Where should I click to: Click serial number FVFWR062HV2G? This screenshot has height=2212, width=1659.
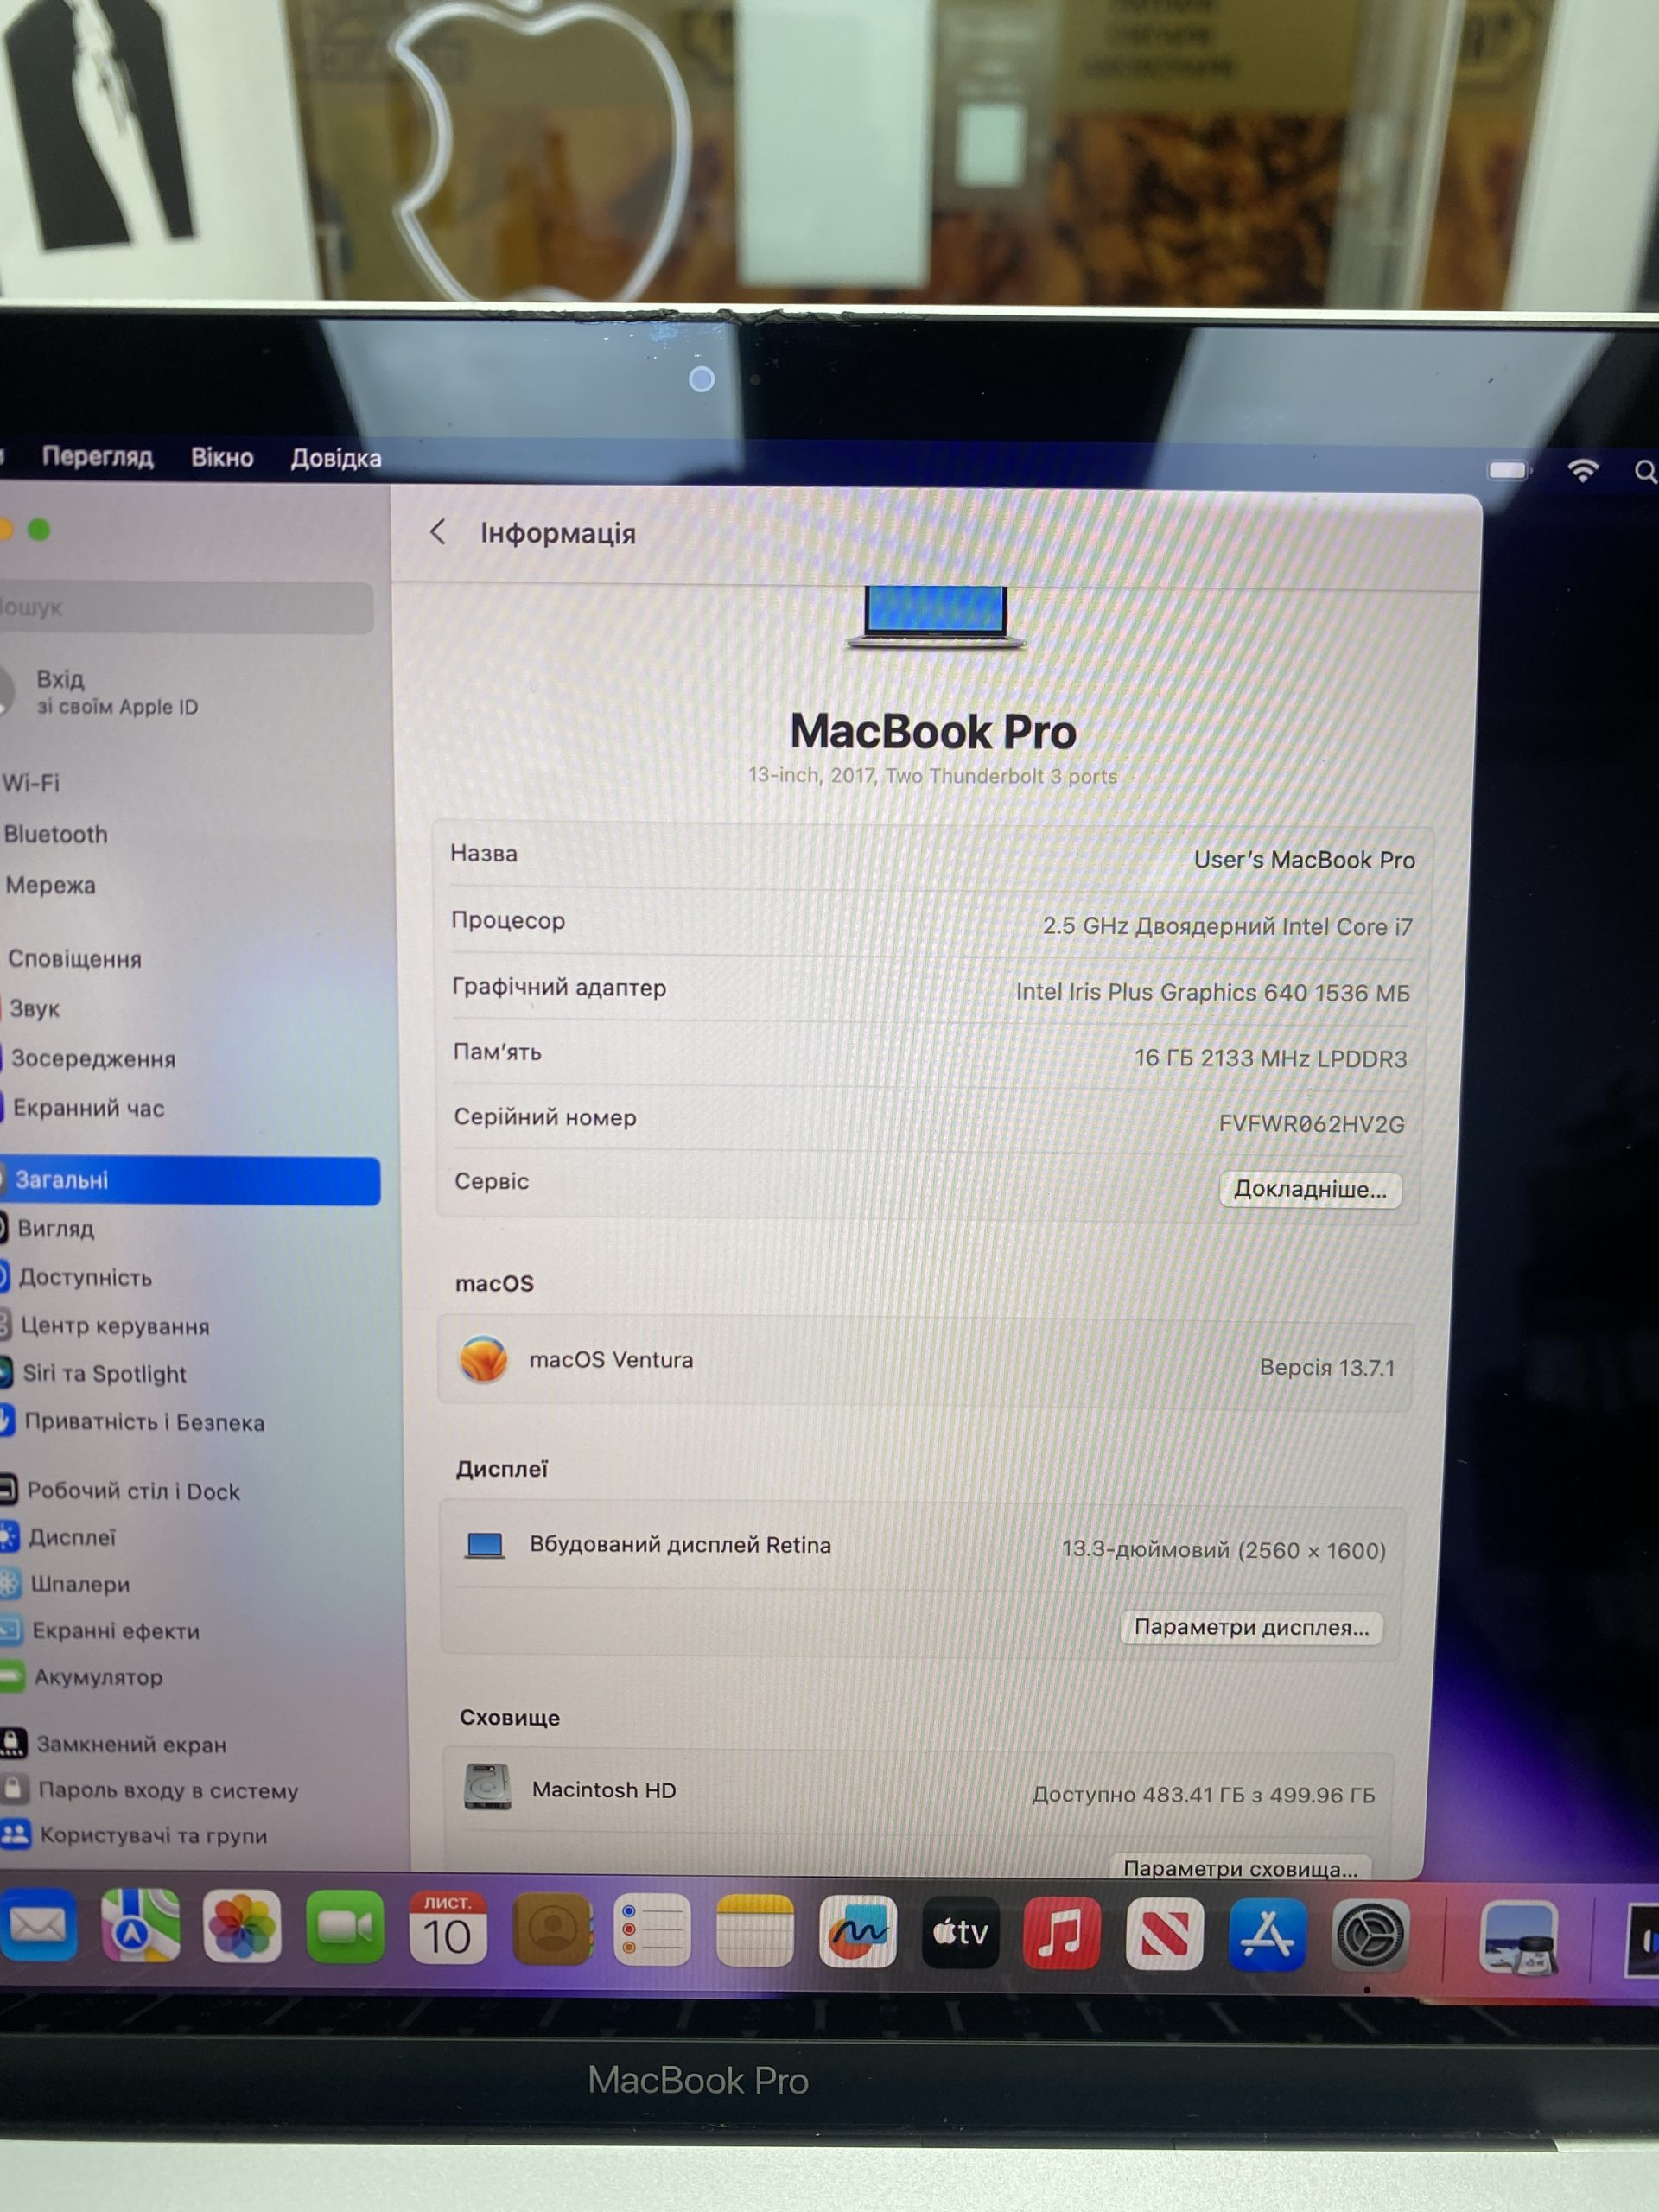click(x=1311, y=1124)
